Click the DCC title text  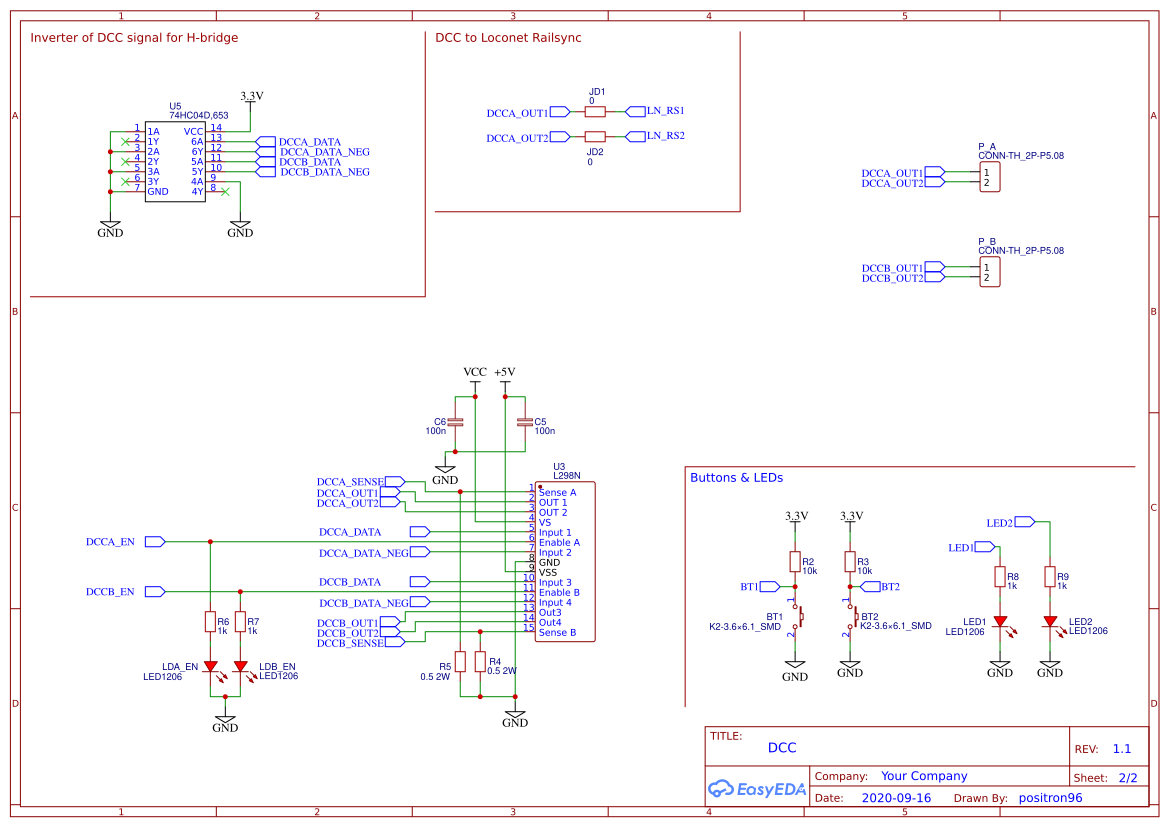coord(783,747)
